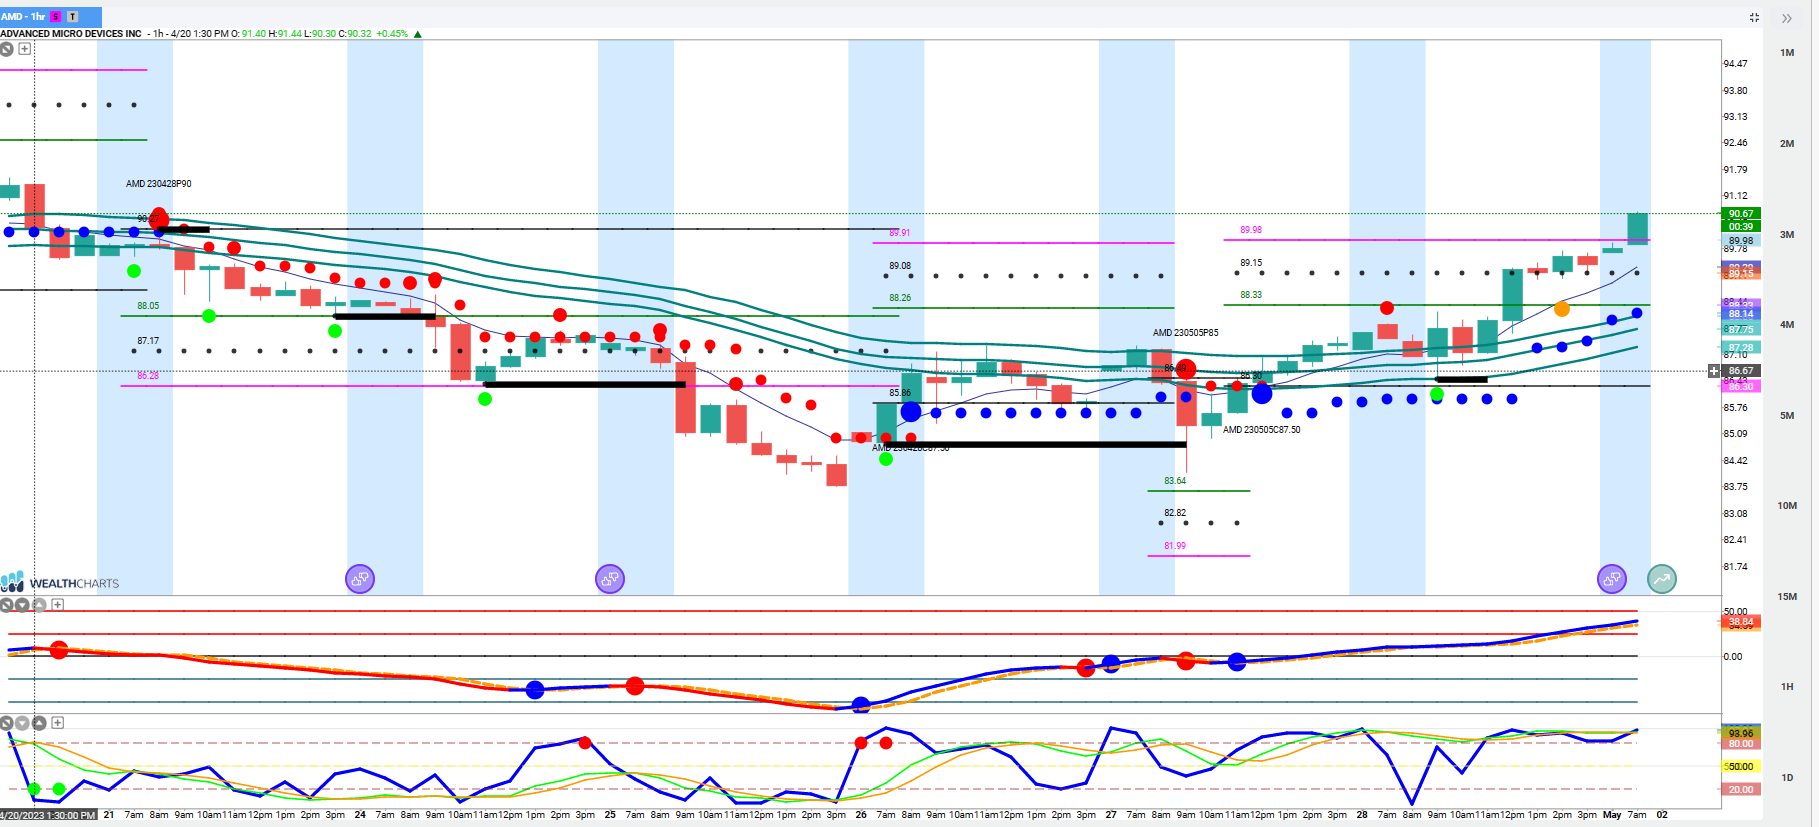The image size is (1819, 827).
Task: Expand the right sidebar with double chevron
Action: [1787, 18]
